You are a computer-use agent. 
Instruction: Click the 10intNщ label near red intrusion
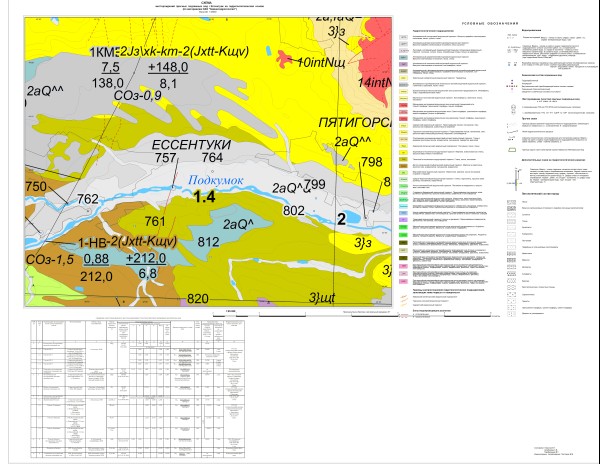pyautogui.click(x=321, y=62)
